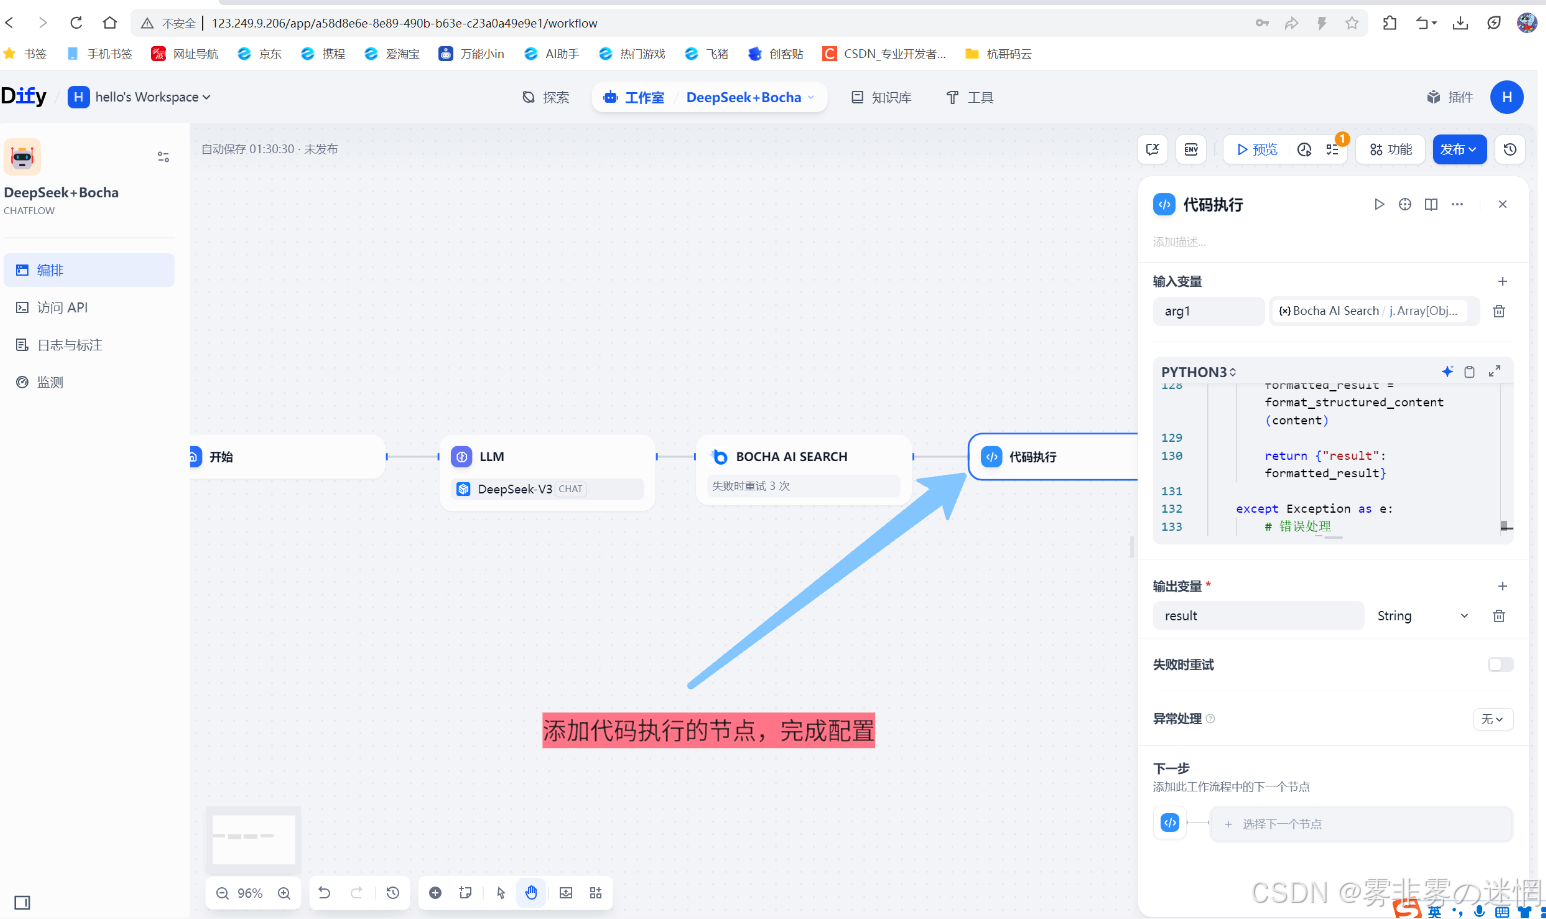Open the checklist icon with orange badge
Image resolution: width=1546 pixels, height=919 pixels.
click(x=1332, y=149)
